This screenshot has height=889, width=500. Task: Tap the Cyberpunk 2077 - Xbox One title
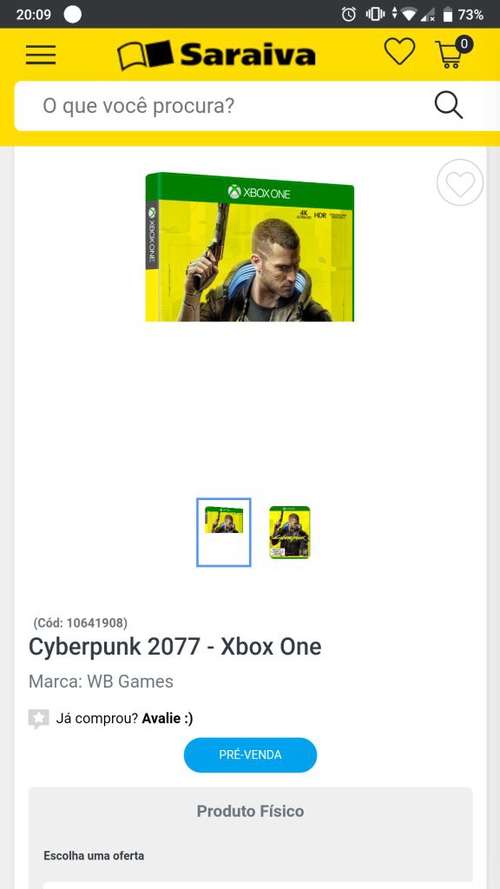click(175, 647)
